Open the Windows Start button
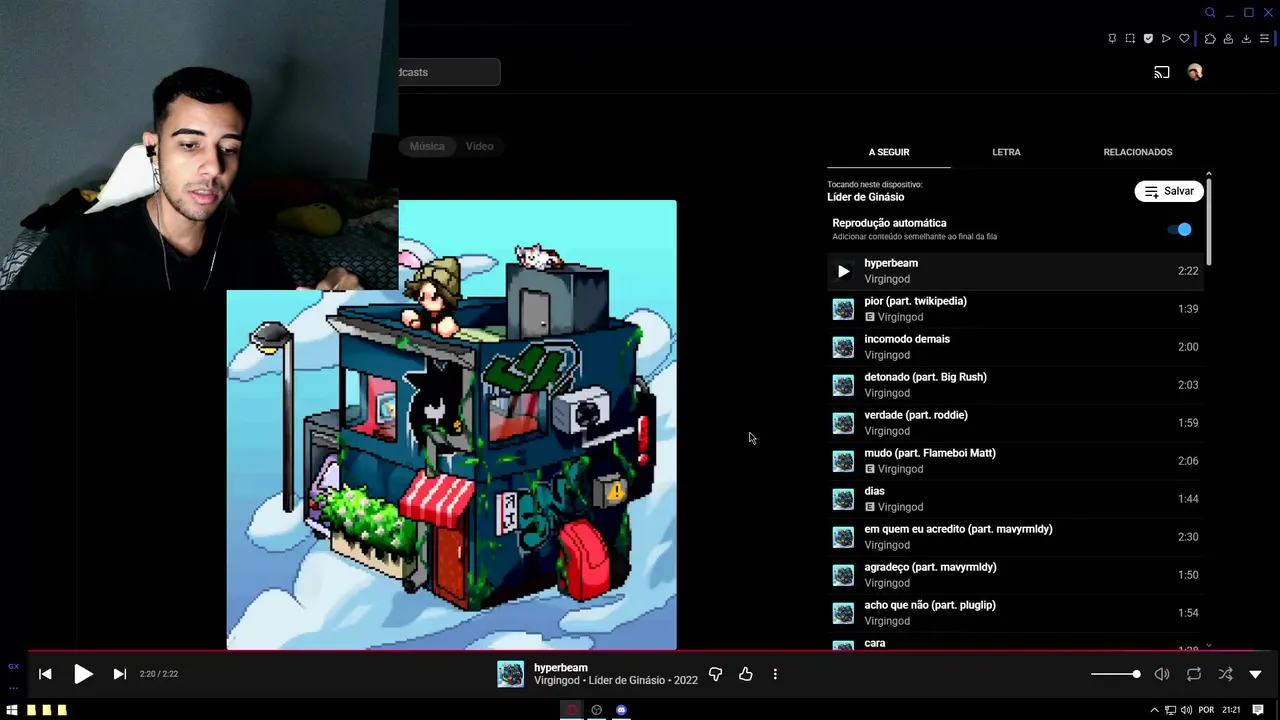1280x720 pixels. click(x=12, y=710)
